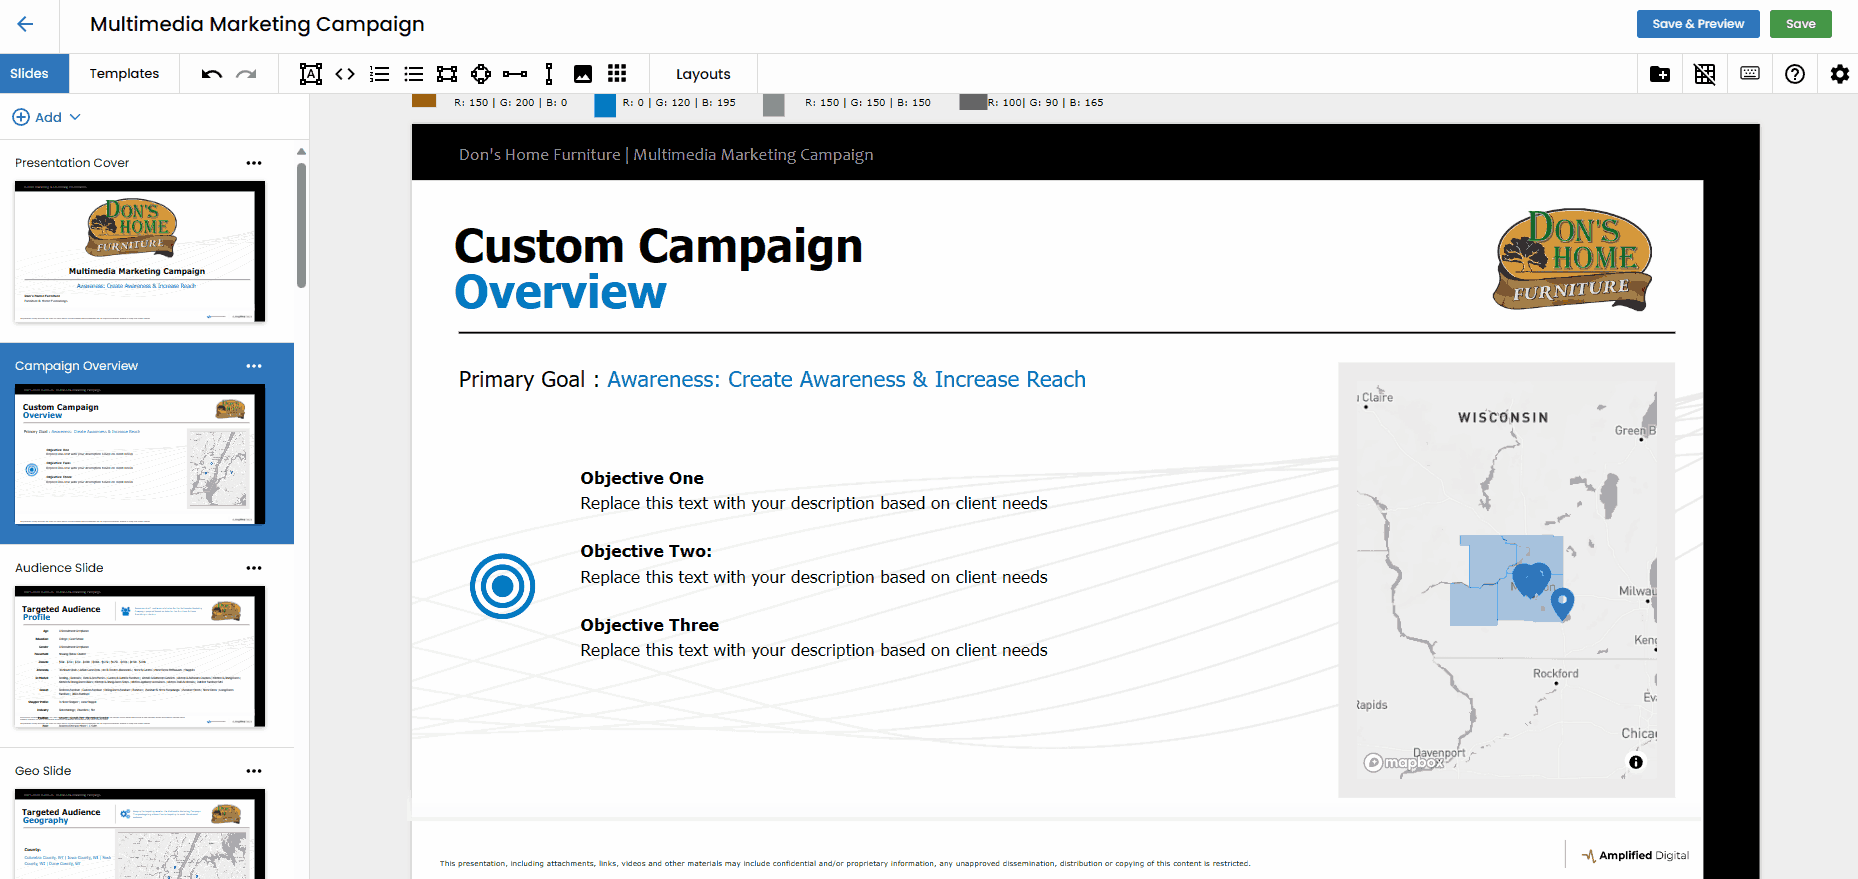Insert a text box element

coord(311,74)
